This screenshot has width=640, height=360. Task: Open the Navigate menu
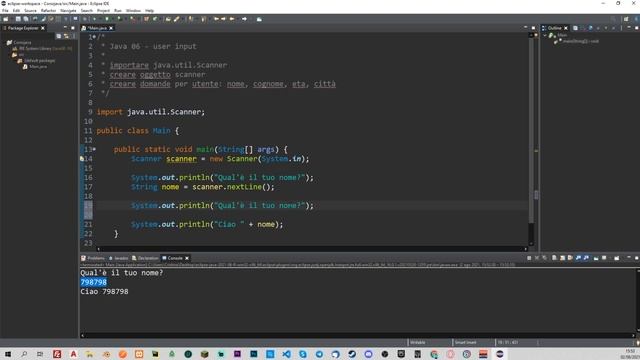click(x=68, y=11)
